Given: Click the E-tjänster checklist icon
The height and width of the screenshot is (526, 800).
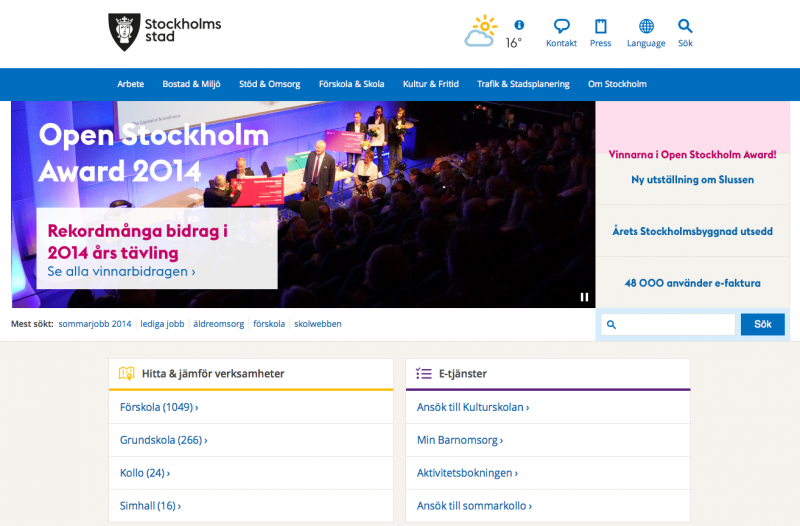Looking at the screenshot, I should click(424, 374).
